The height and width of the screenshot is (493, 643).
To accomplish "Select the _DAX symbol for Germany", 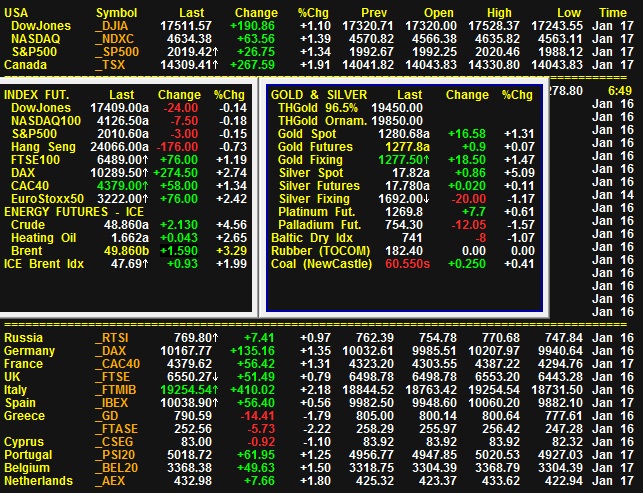I will tap(110, 351).
